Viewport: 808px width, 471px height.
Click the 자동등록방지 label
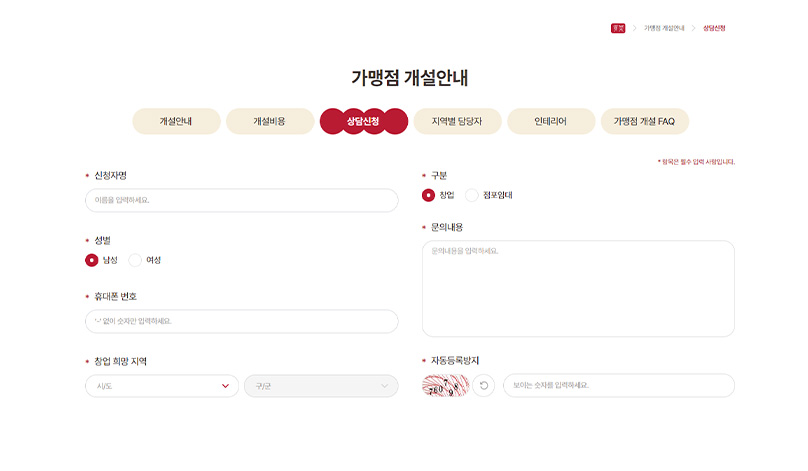click(x=455, y=361)
